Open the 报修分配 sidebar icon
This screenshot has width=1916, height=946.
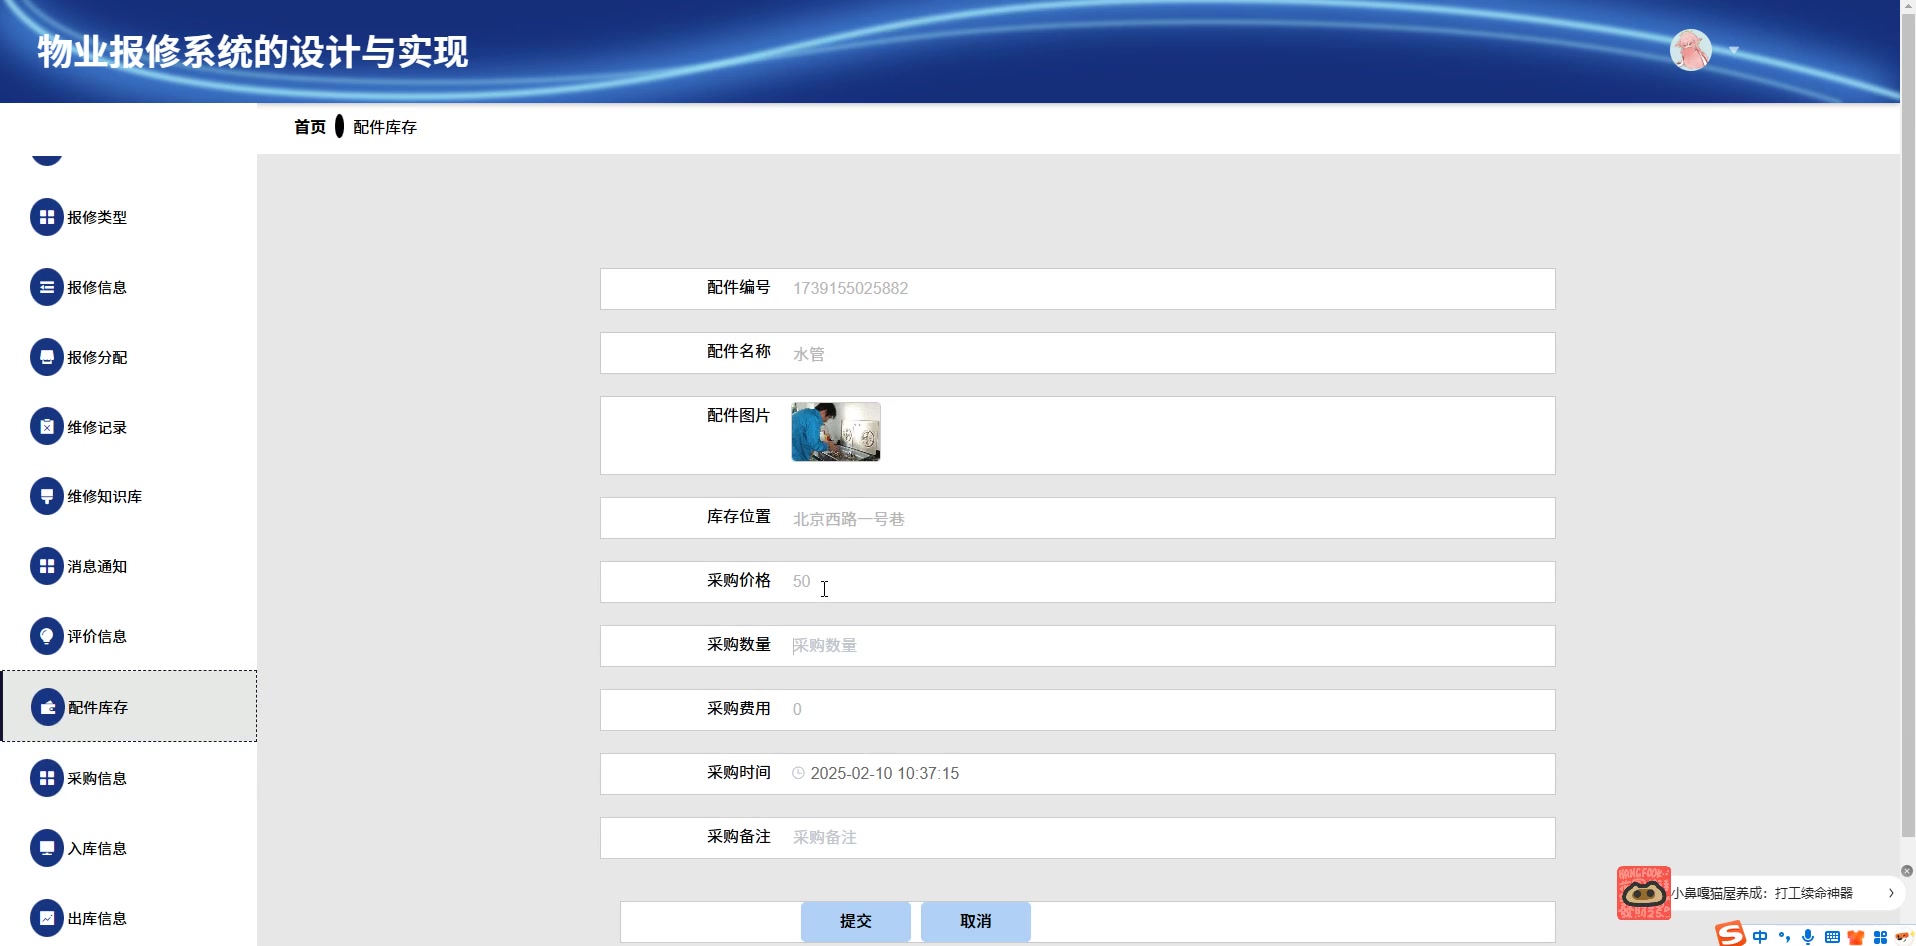pos(46,357)
